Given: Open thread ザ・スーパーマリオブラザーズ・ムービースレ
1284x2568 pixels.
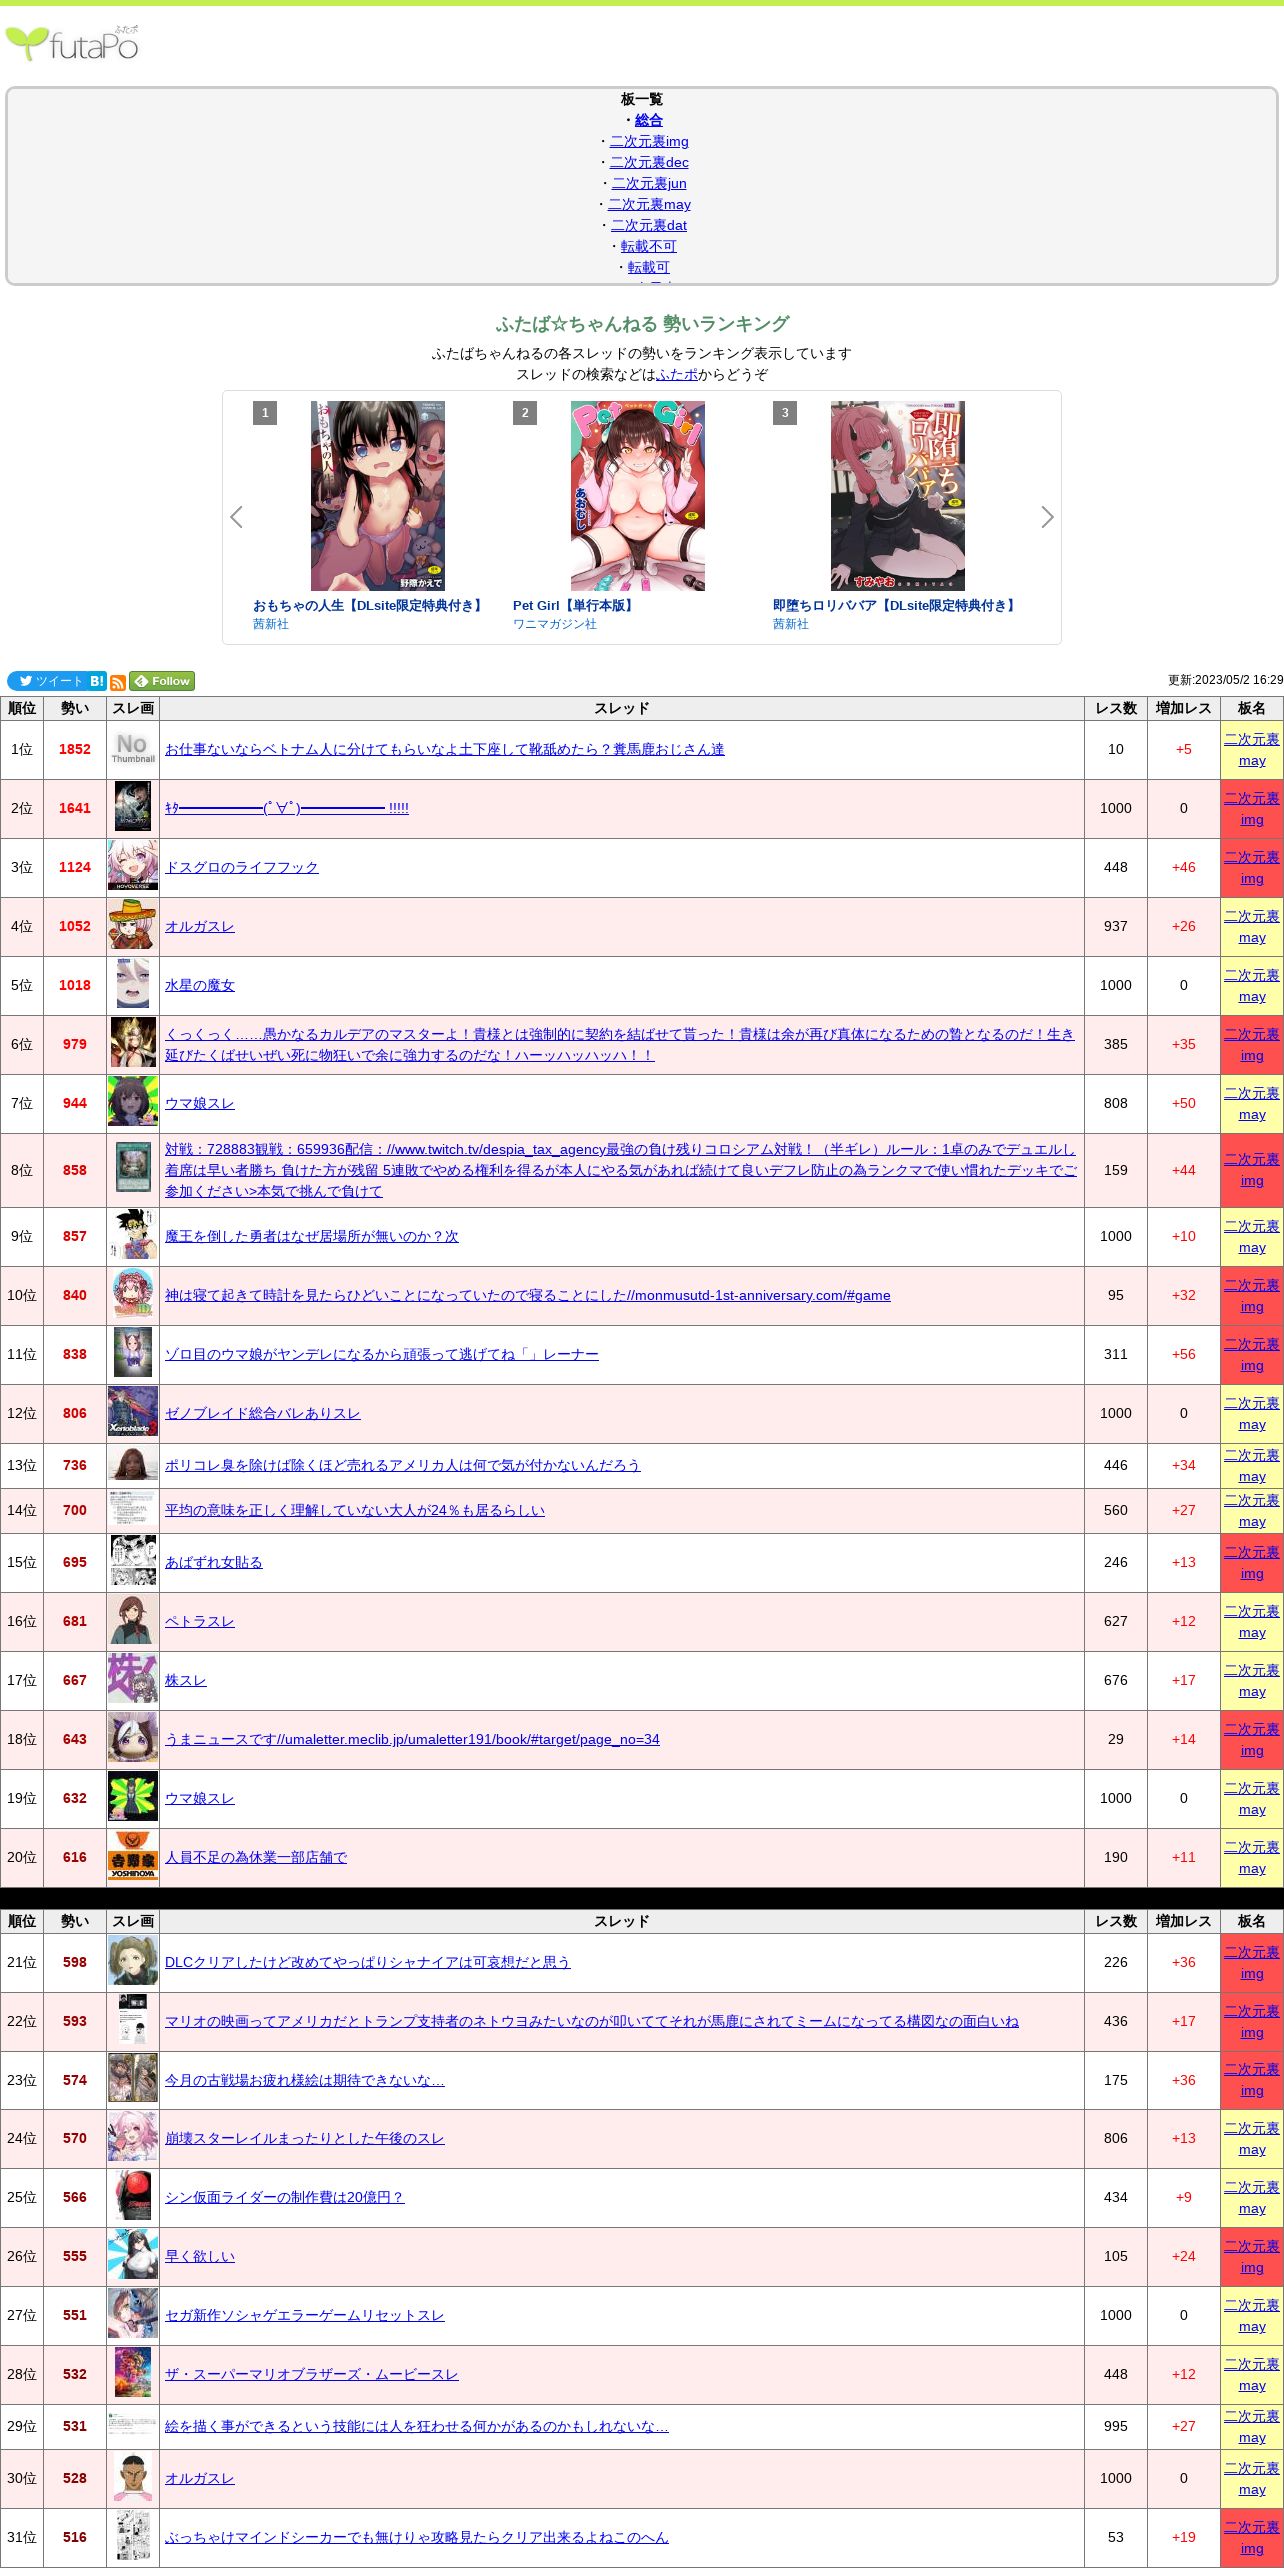Looking at the screenshot, I should [x=312, y=2374].
